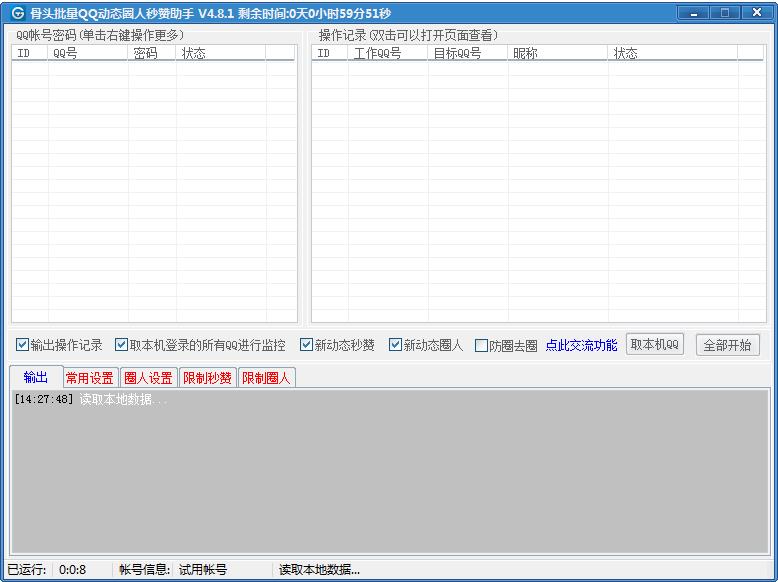This screenshot has width=778, height=582.
Task: Sort account list by QQ号 column header
Action: [x=88, y=53]
